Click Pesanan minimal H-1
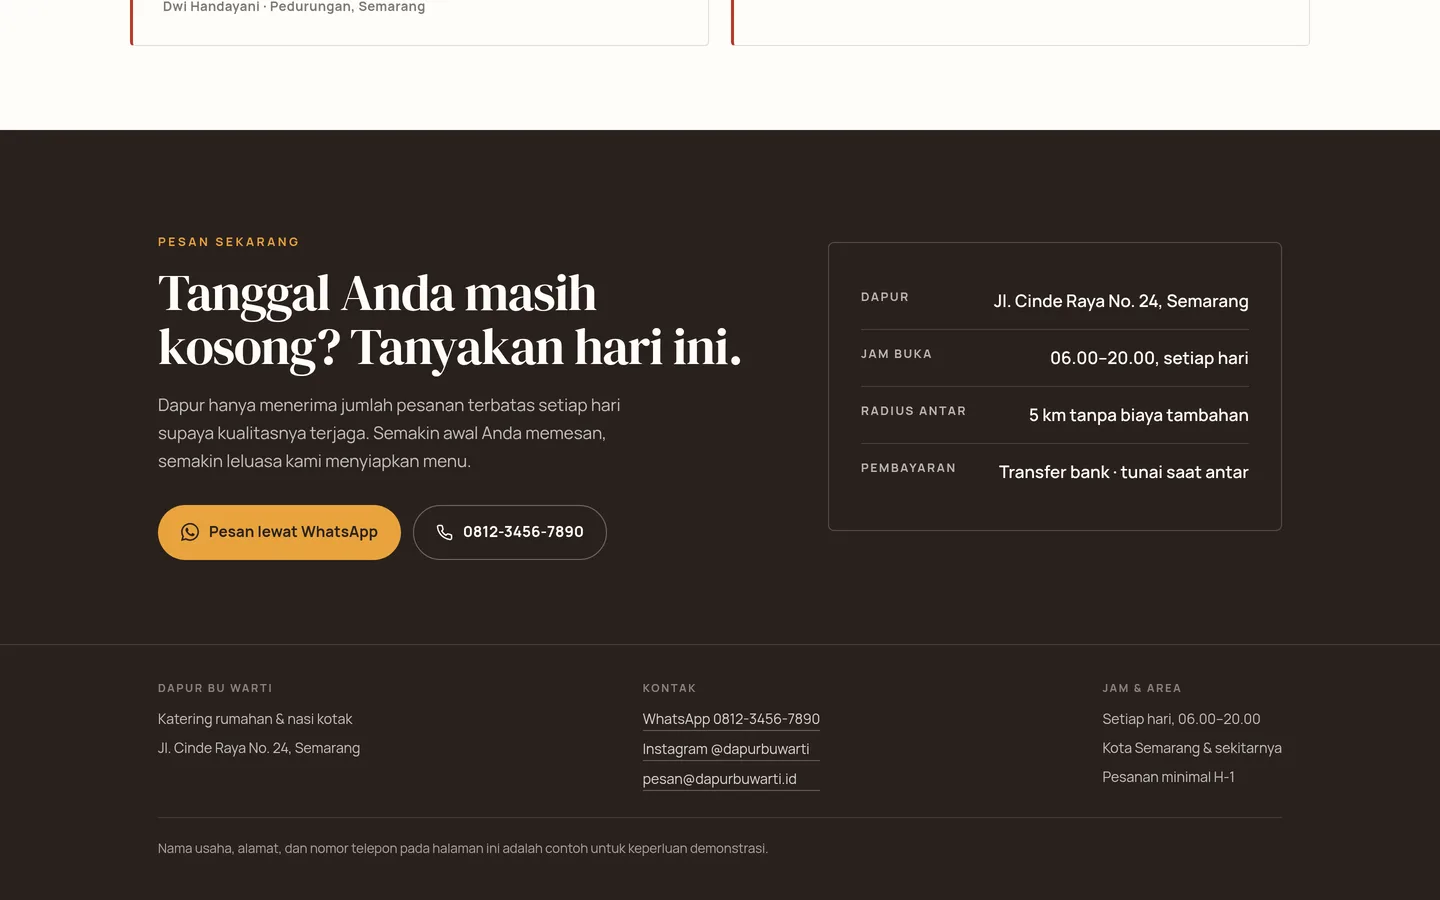Viewport: 1440px width, 900px height. (x=1168, y=777)
